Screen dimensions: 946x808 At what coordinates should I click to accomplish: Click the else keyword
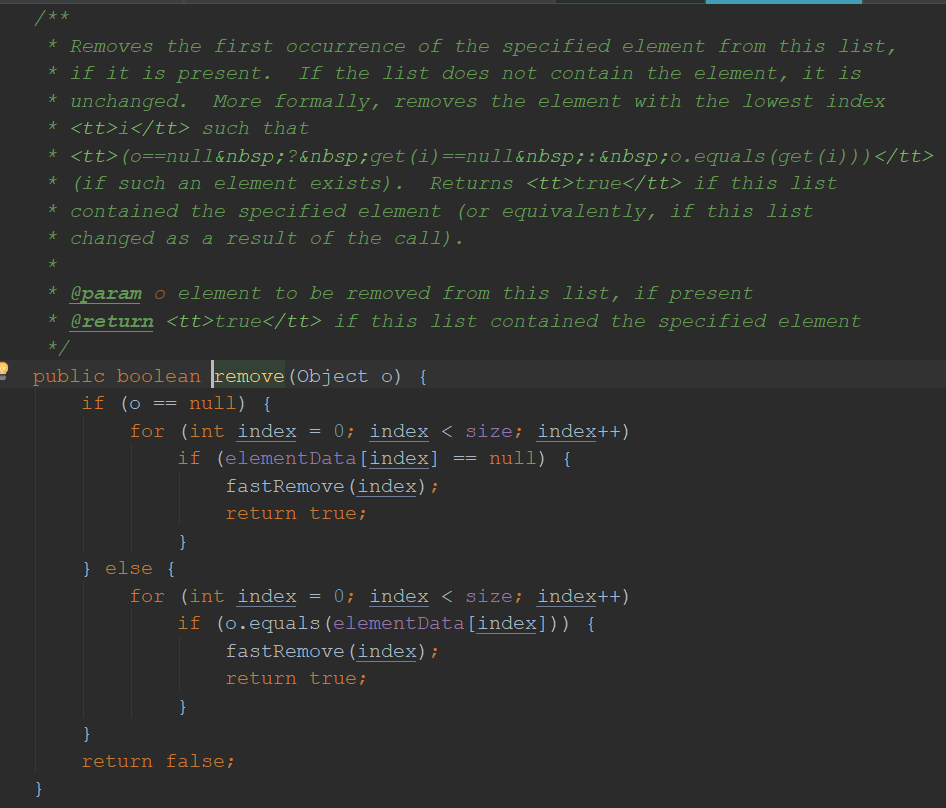(129, 568)
